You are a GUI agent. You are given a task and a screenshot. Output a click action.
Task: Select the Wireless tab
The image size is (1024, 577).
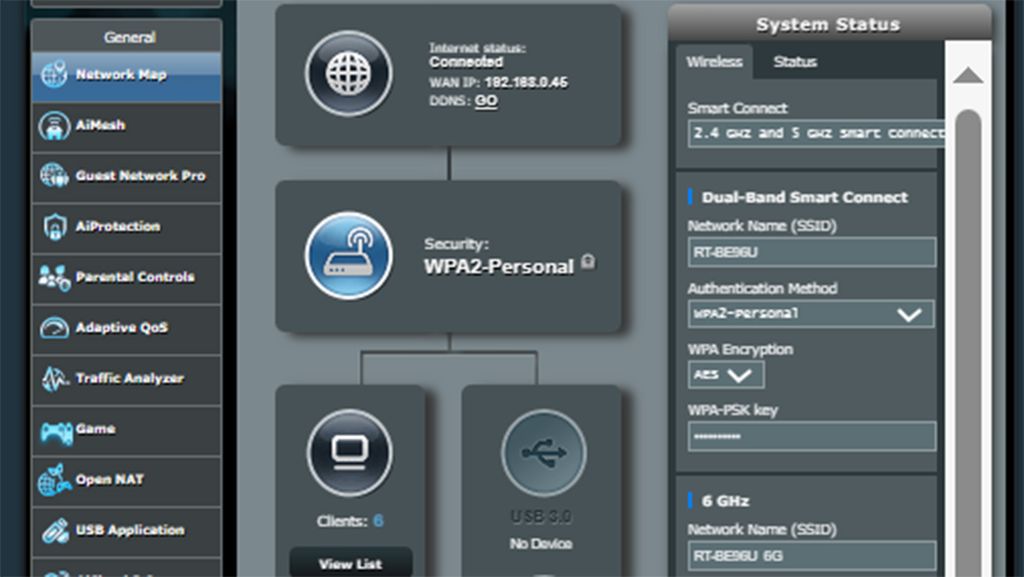(714, 61)
